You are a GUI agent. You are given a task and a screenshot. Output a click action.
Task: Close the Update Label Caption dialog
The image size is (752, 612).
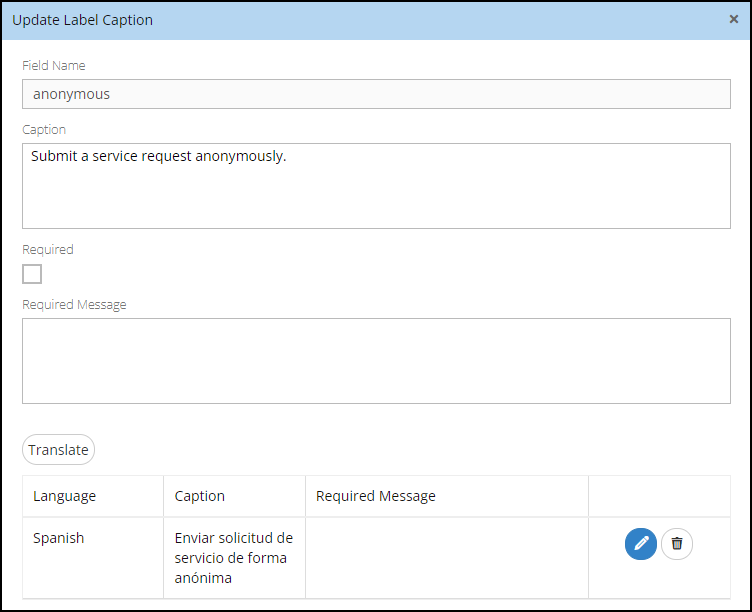click(x=733, y=19)
